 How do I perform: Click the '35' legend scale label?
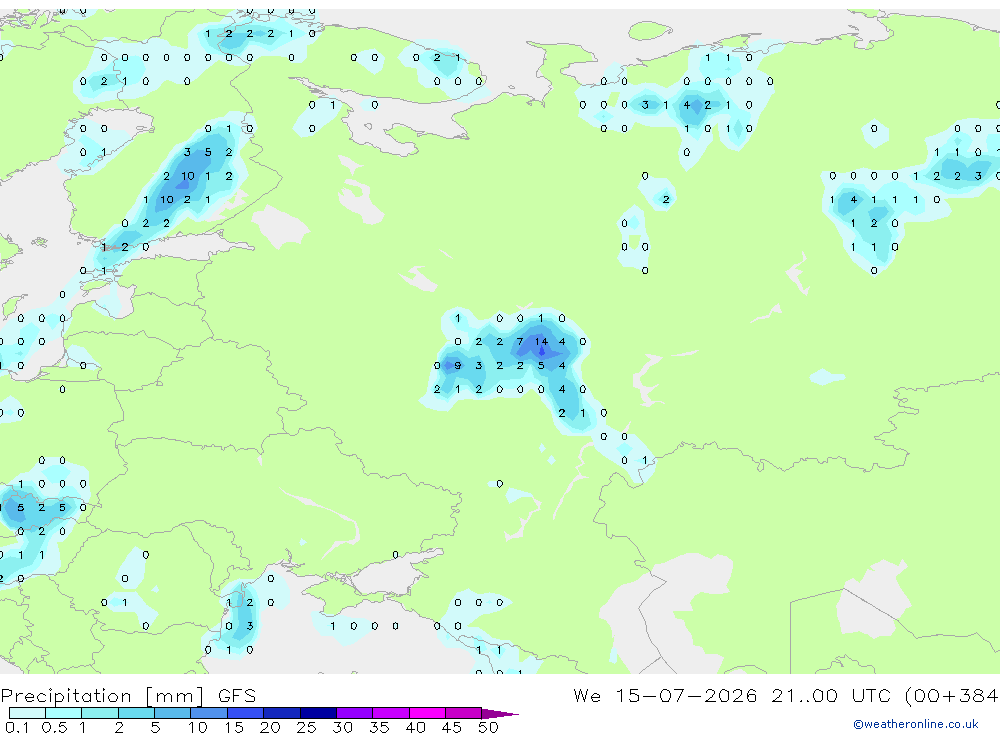tap(379, 727)
